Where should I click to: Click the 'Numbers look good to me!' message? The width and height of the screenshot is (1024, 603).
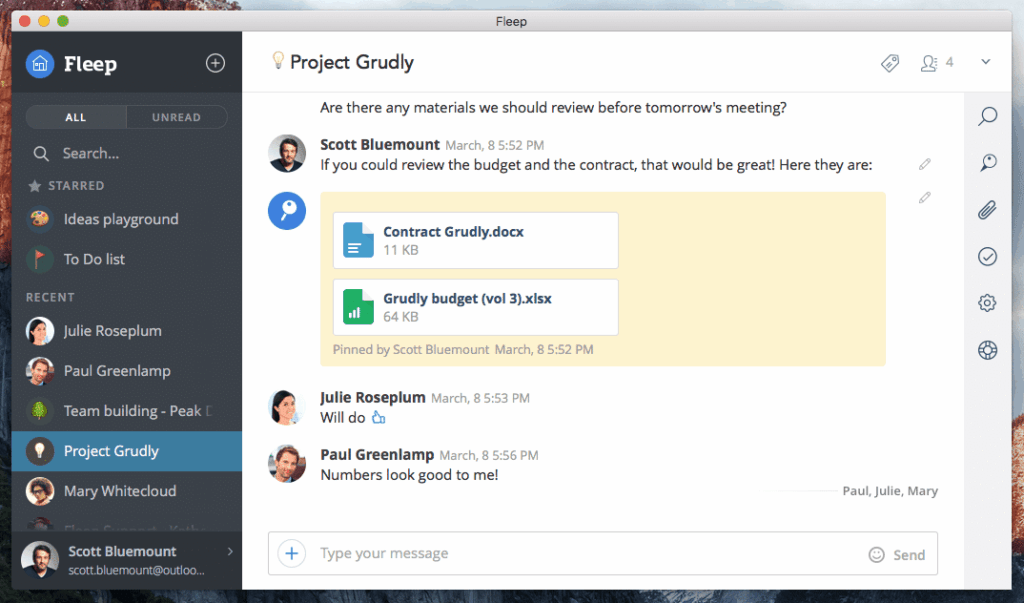409,475
